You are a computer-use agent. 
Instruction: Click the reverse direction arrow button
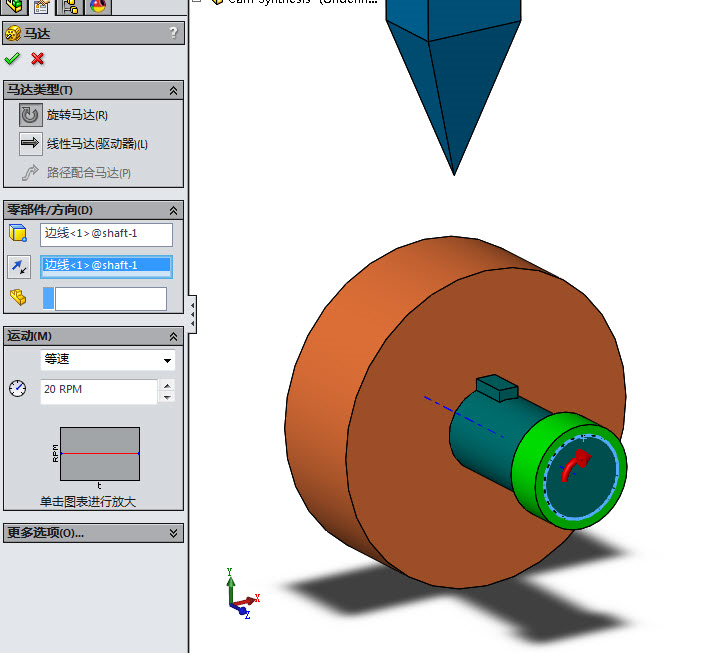pos(19,266)
